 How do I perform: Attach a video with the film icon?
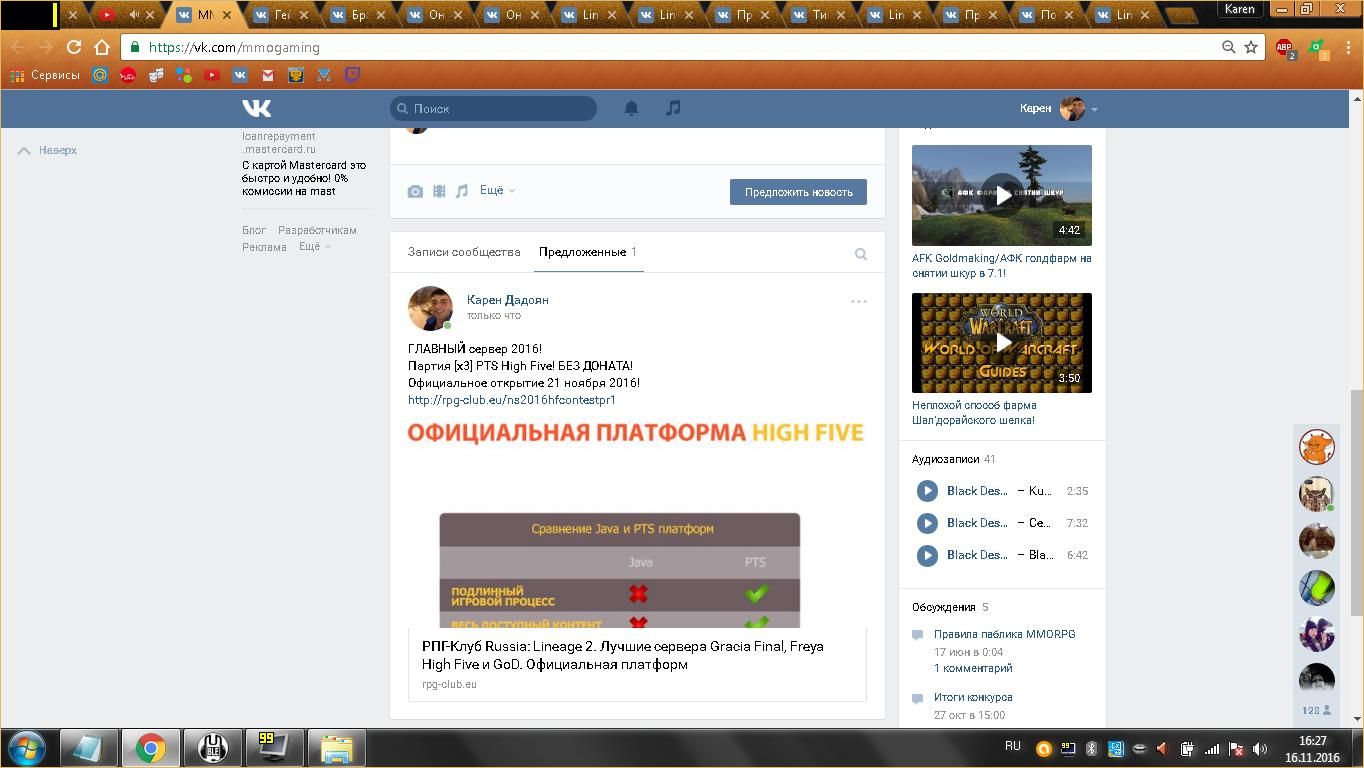click(439, 191)
